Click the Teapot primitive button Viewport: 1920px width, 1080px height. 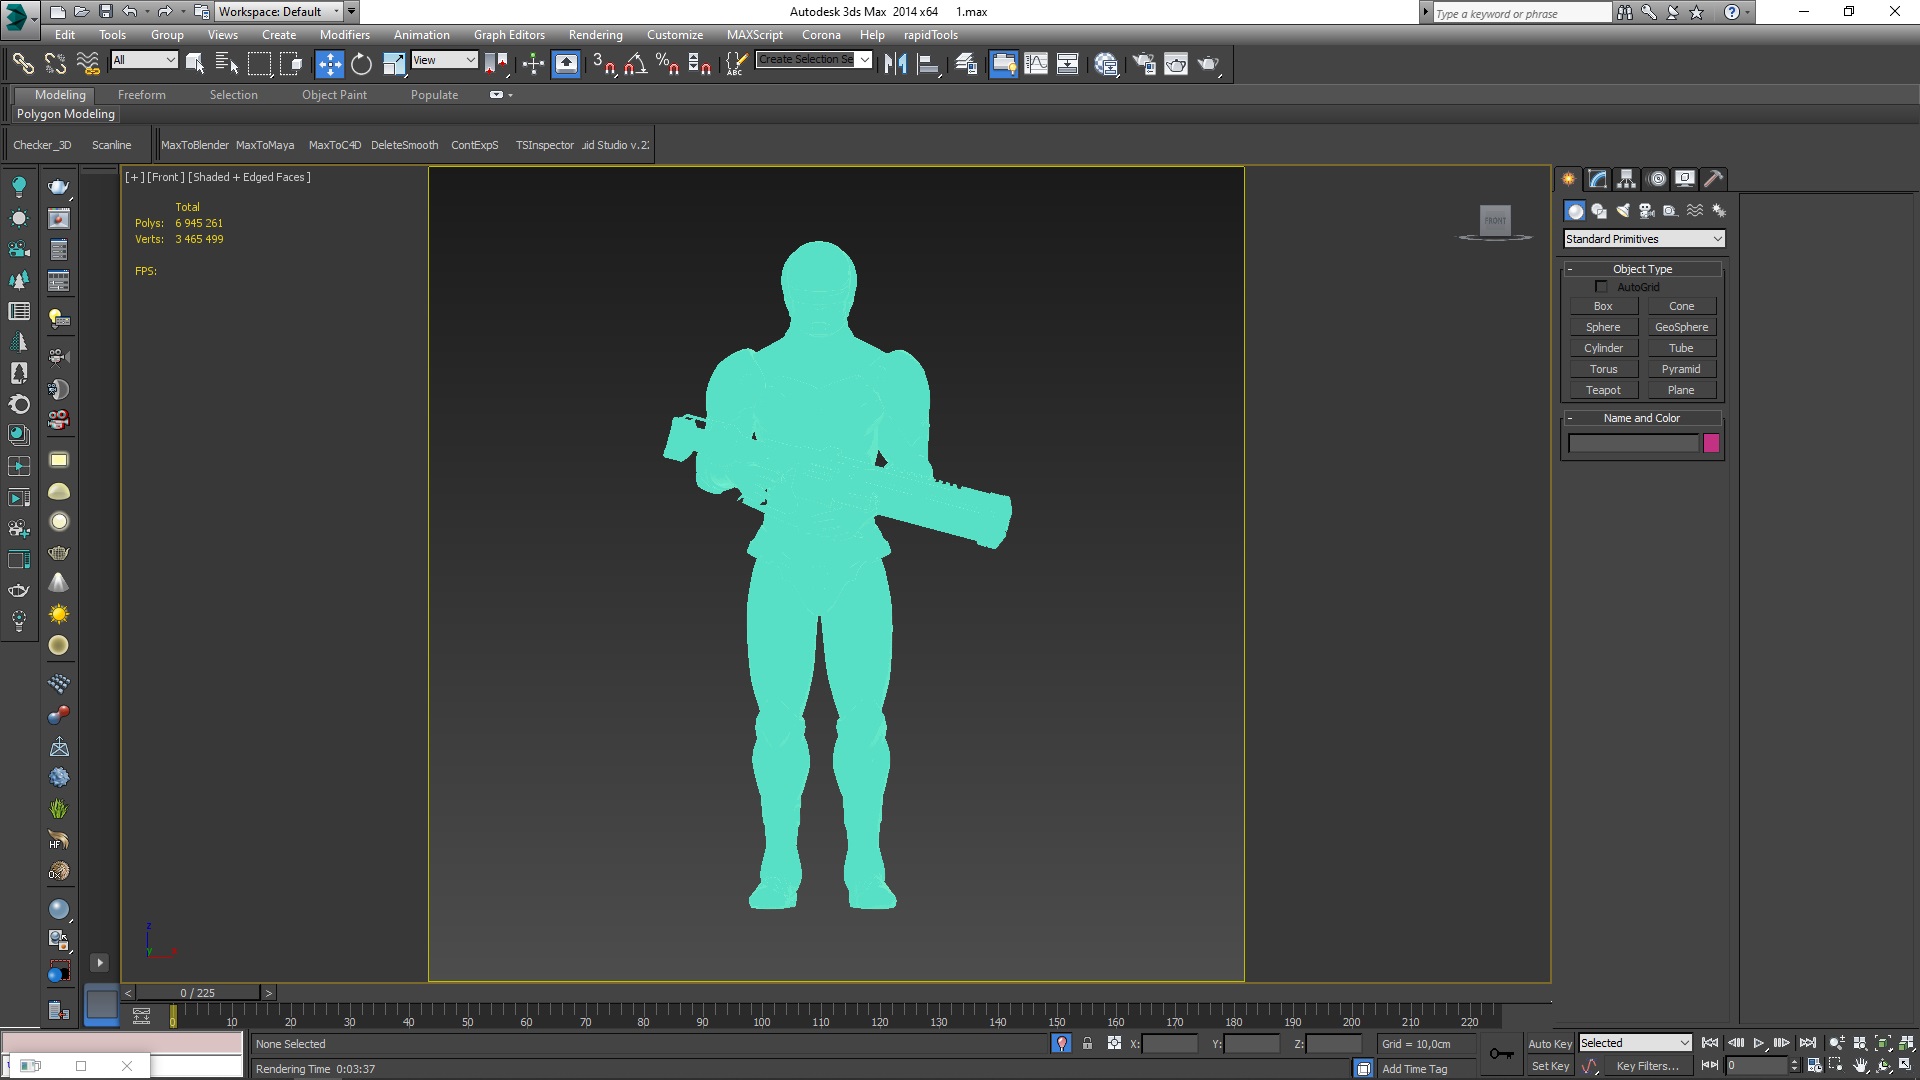coord(1602,390)
